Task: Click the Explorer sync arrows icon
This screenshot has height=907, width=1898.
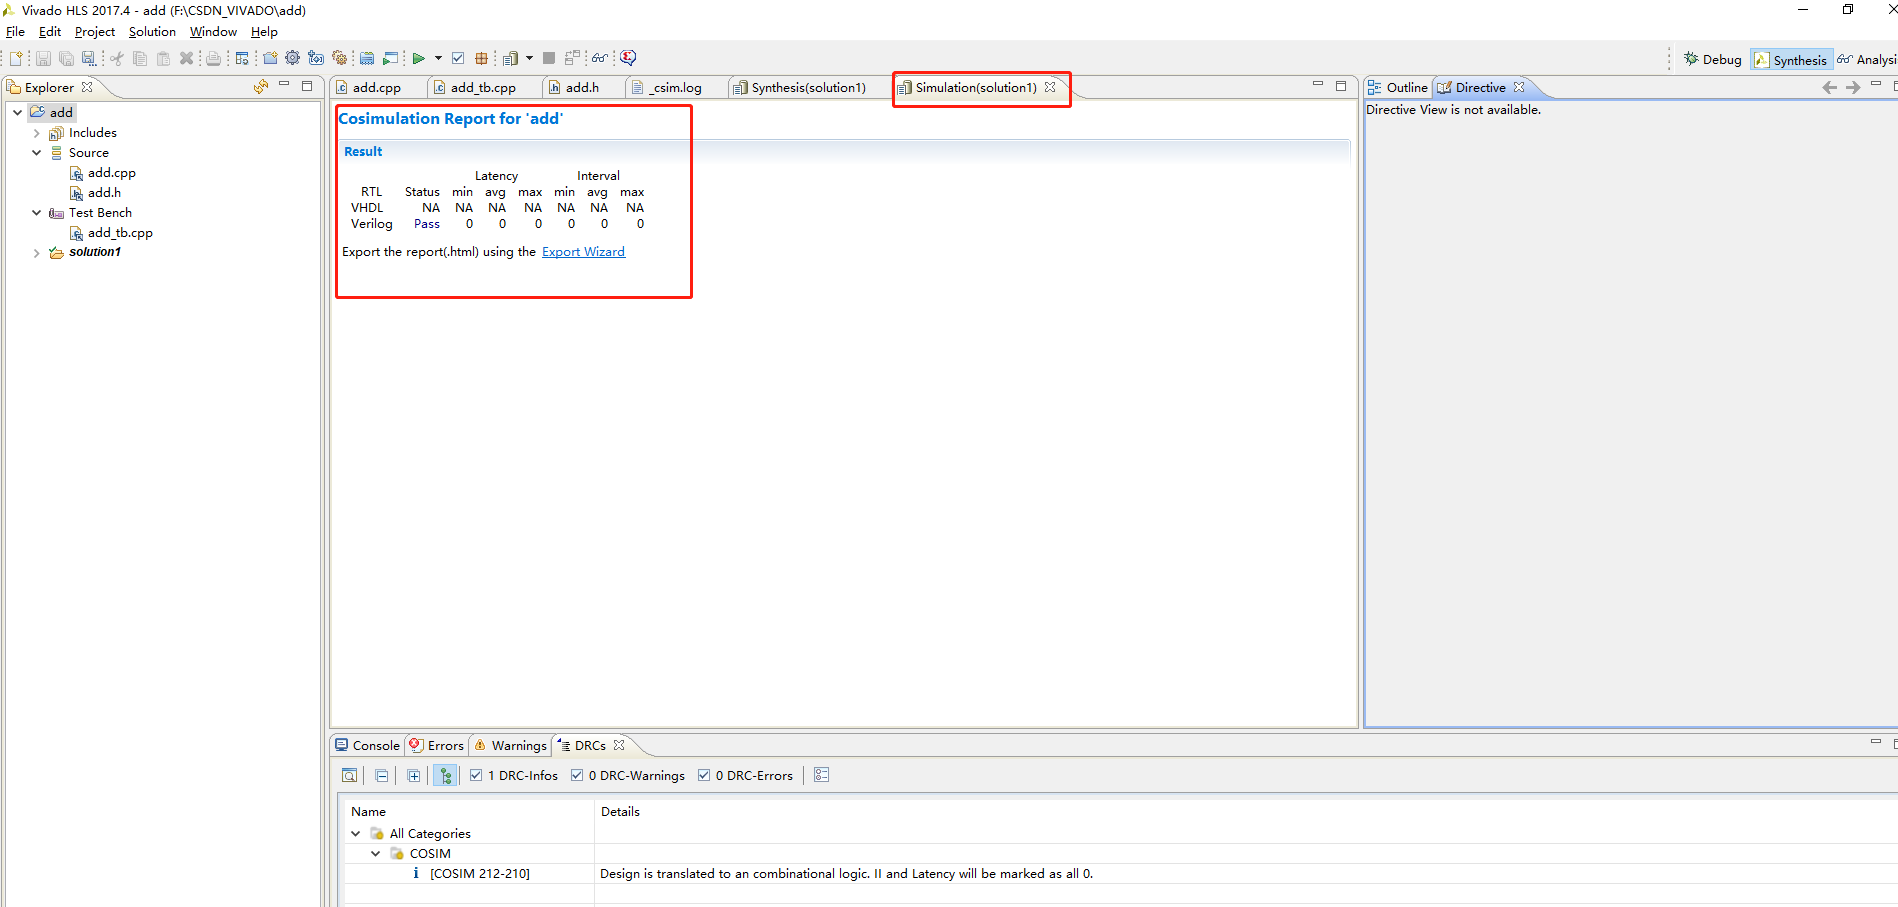Action: (x=261, y=87)
